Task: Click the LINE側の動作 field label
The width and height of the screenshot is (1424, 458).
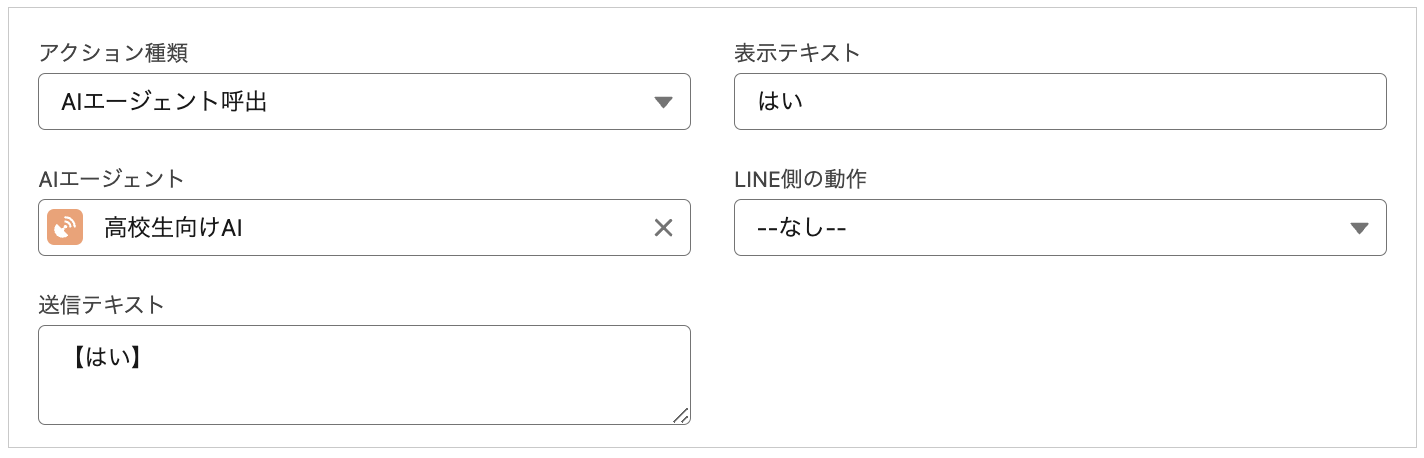Action: tap(800, 180)
